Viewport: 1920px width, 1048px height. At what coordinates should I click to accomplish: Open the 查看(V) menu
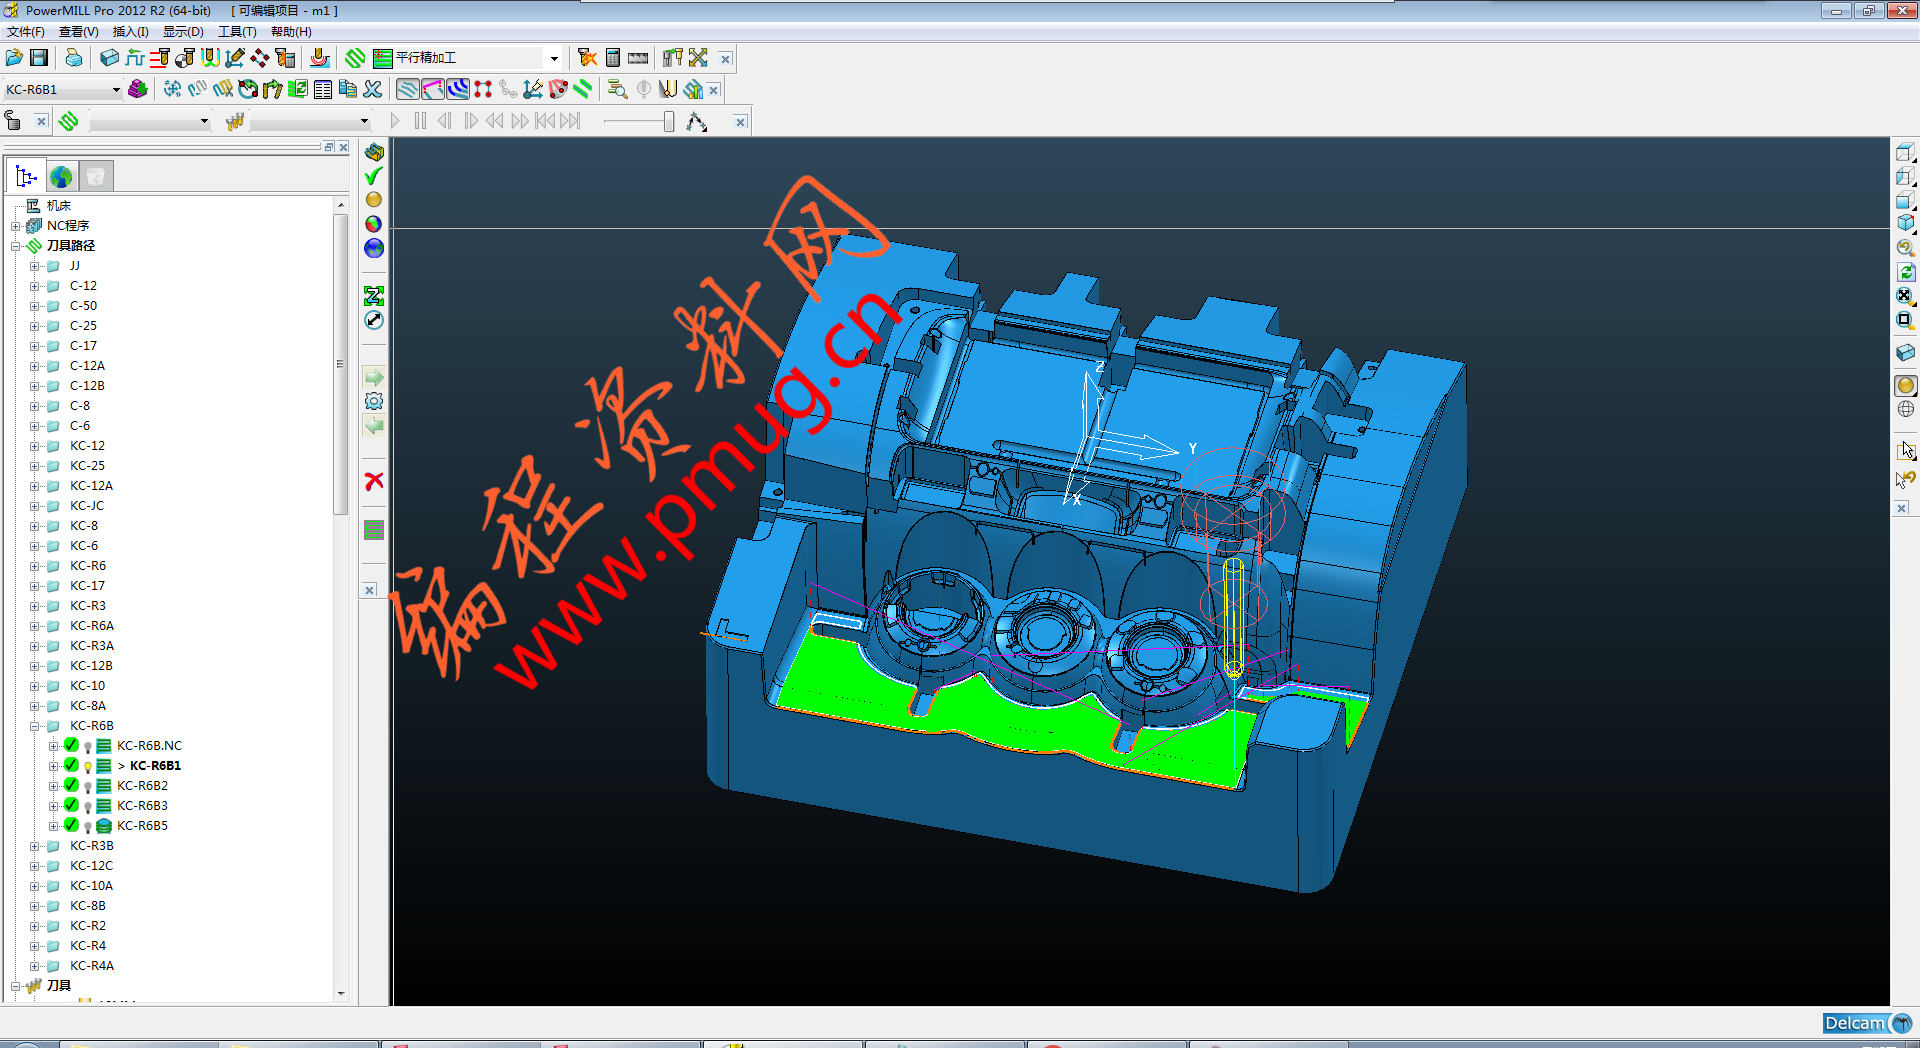pyautogui.click(x=79, y=32)
